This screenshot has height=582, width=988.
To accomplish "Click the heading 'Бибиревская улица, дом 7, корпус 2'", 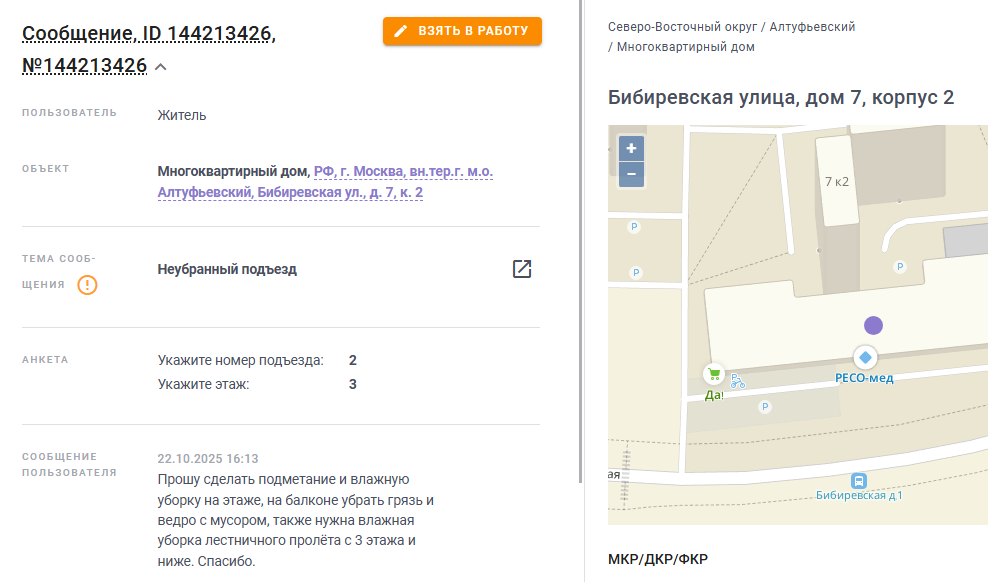I will (x=781, y=98).
